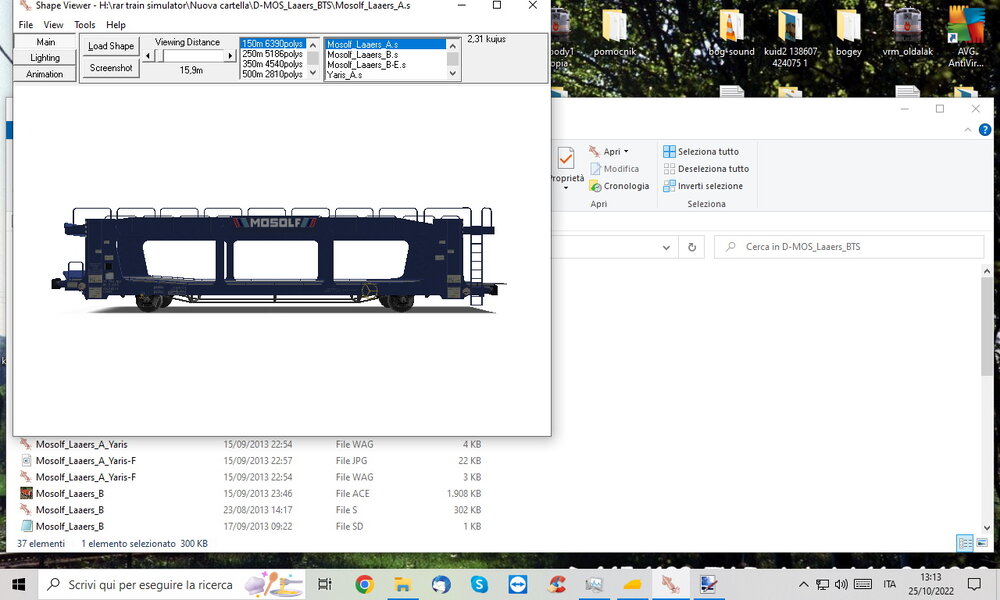The image size is (1000, 600).
Task: Click Explorer scrollbar down arrow
Action: [x=987, y=528]
